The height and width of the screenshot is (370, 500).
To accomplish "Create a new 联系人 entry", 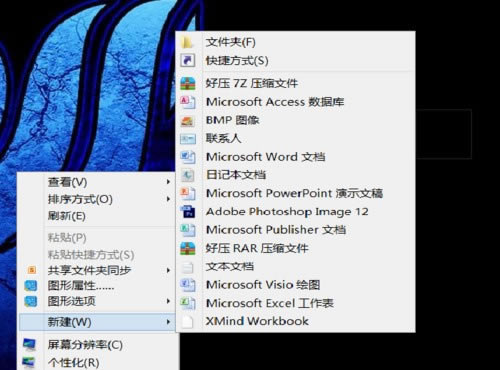I will pos(295,138).
